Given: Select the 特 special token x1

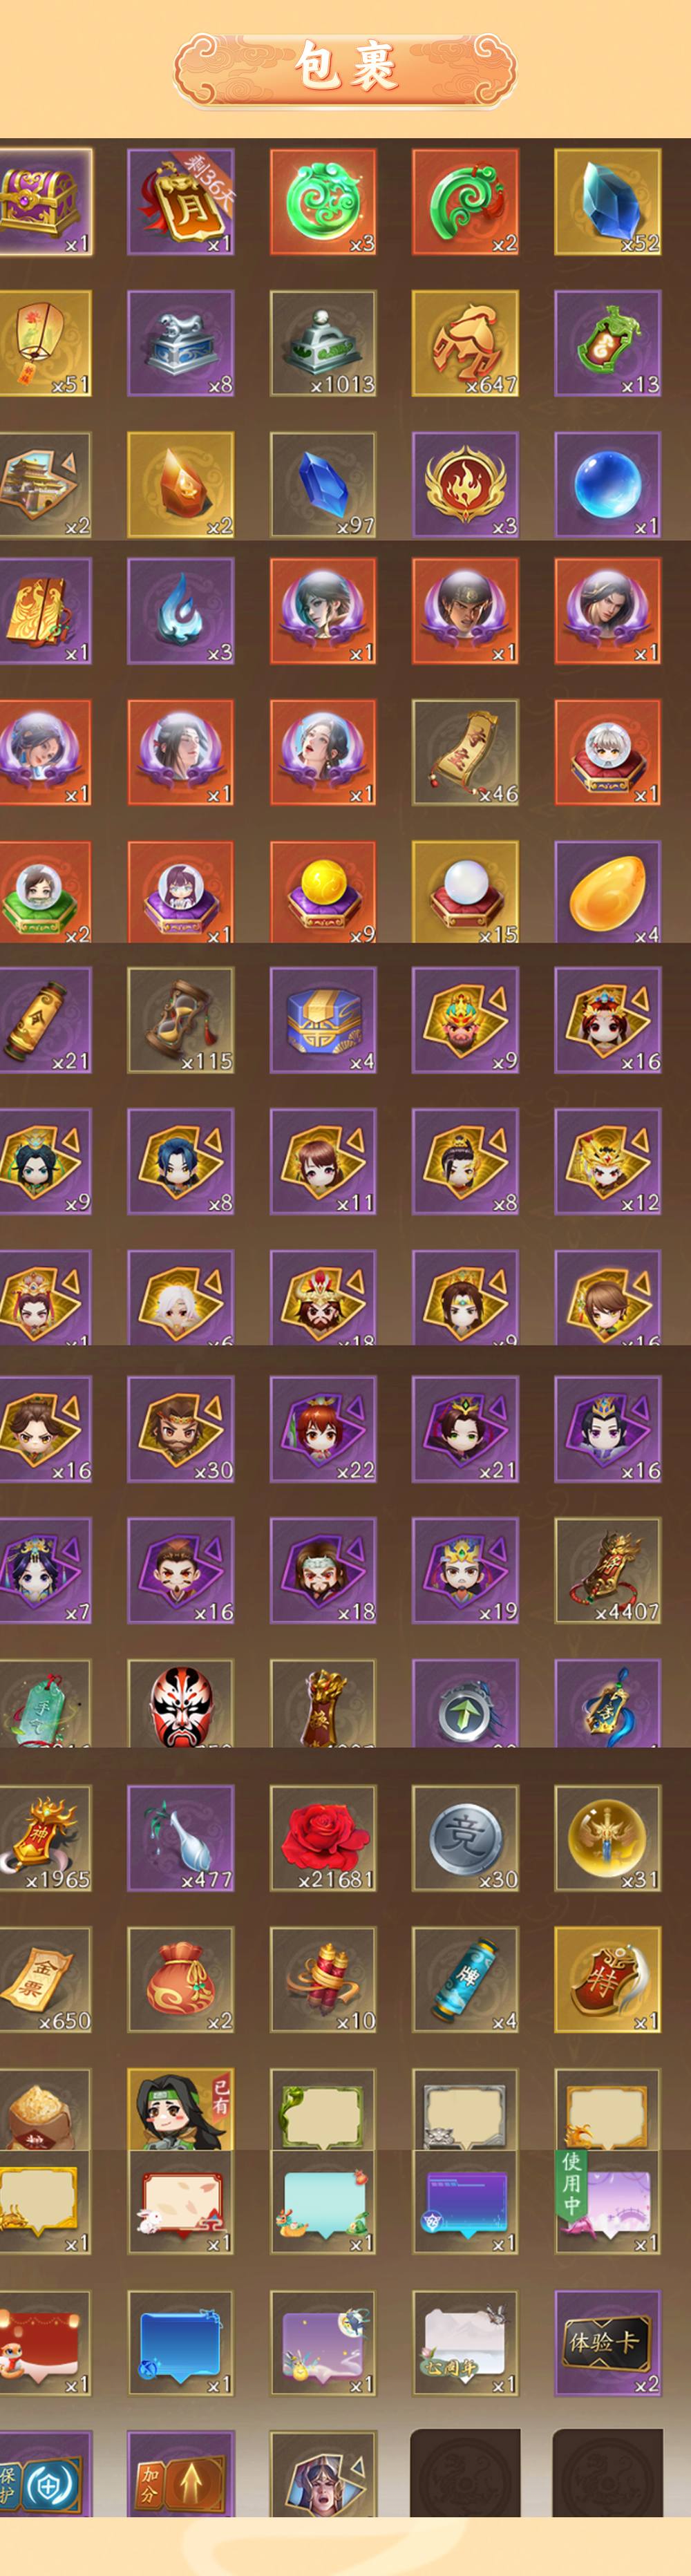Looking at the screenshot, I should 608,1980.
